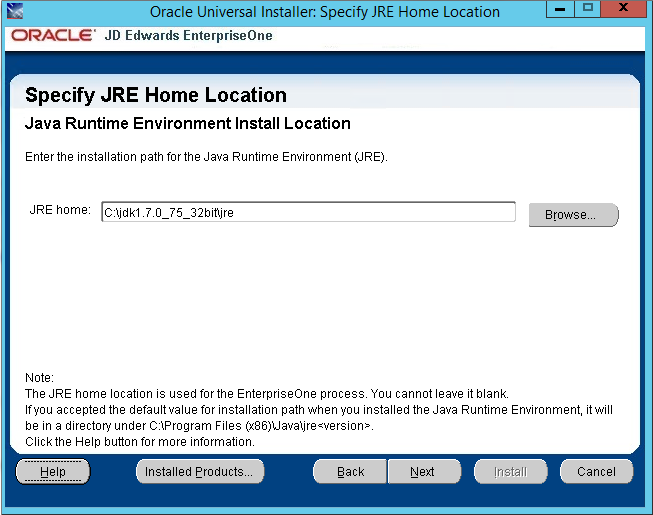Go Back to previous installer step
The image size is (653, 515).
350,472
